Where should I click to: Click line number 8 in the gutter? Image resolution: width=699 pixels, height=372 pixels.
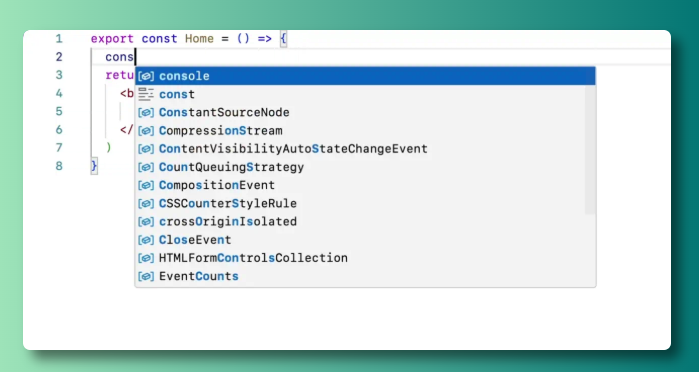click(x=59, y=166)
